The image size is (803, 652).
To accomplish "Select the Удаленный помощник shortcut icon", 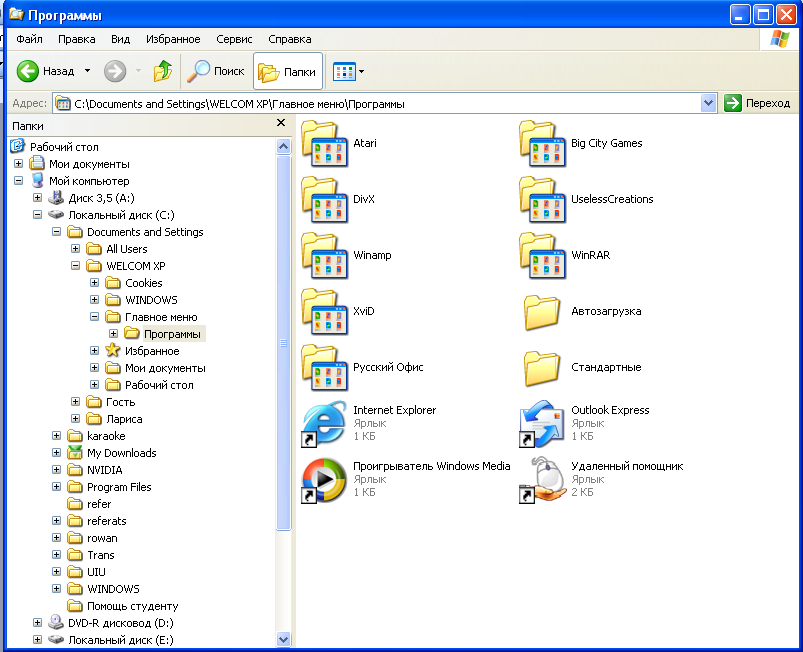I will tap(542, 480).
